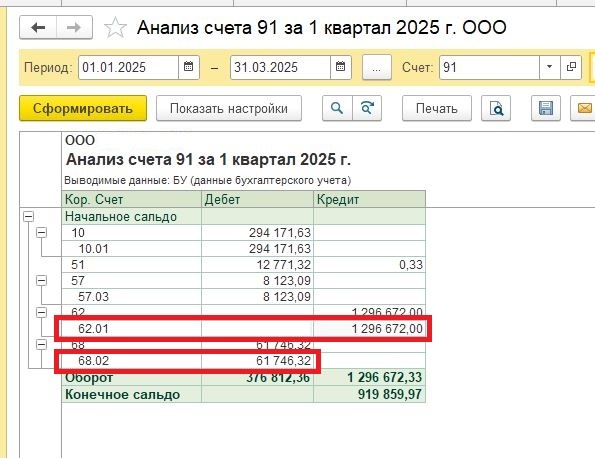Select the 68.02 account row label
The image size is (595, 458).
[x=93, y=360]
